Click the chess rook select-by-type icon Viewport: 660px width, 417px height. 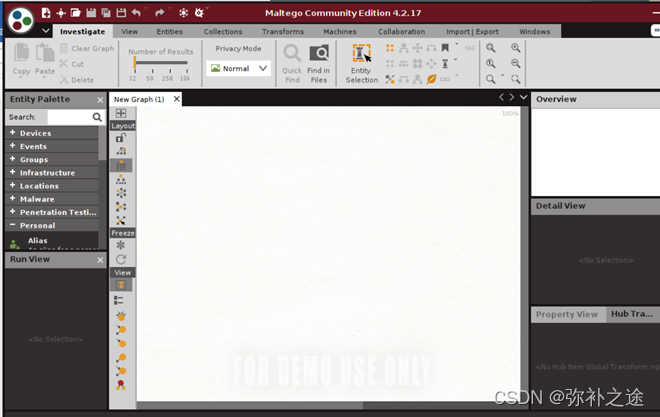coord(445,64)
